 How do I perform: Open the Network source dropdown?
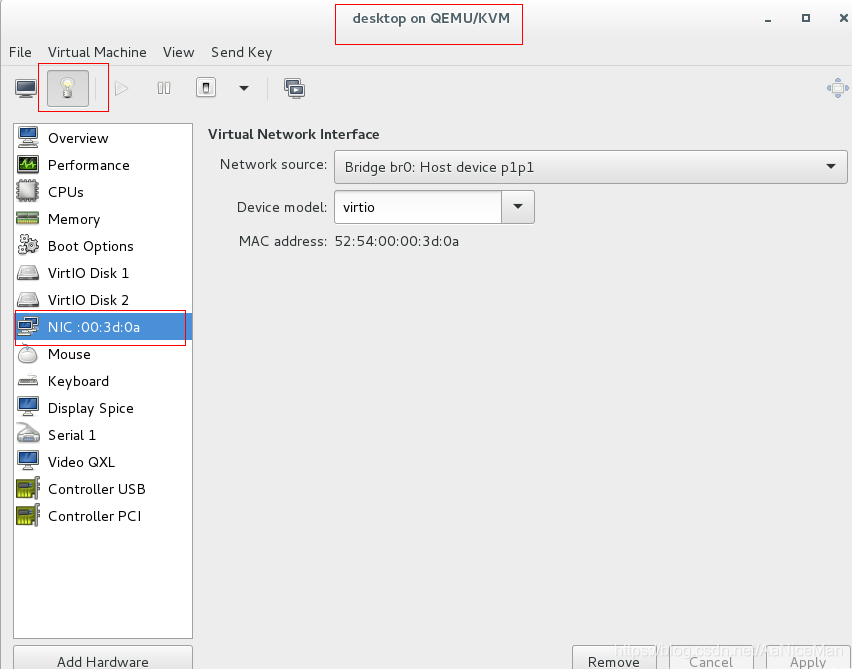[591, 167]
